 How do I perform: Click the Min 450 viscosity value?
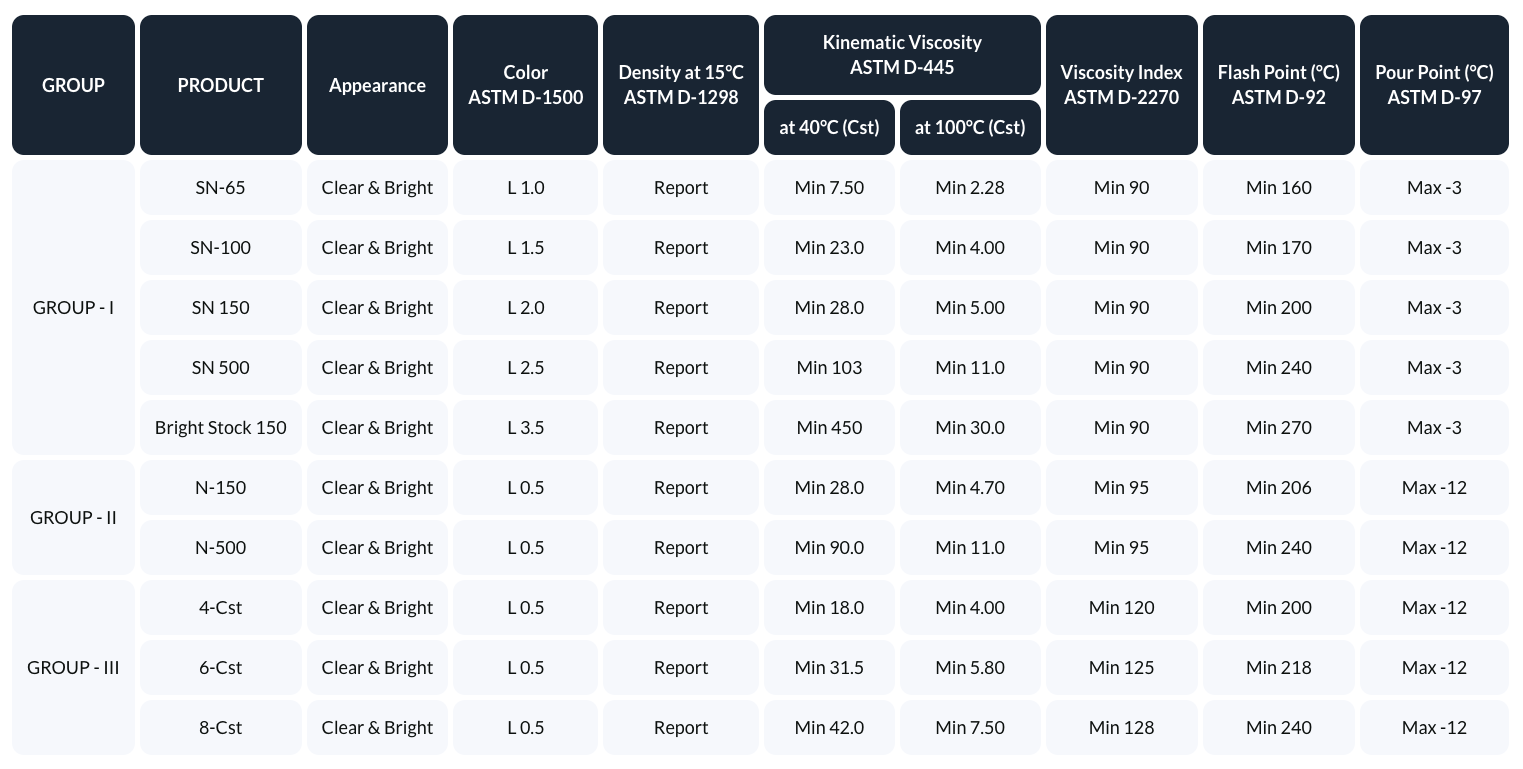(829, 427)
